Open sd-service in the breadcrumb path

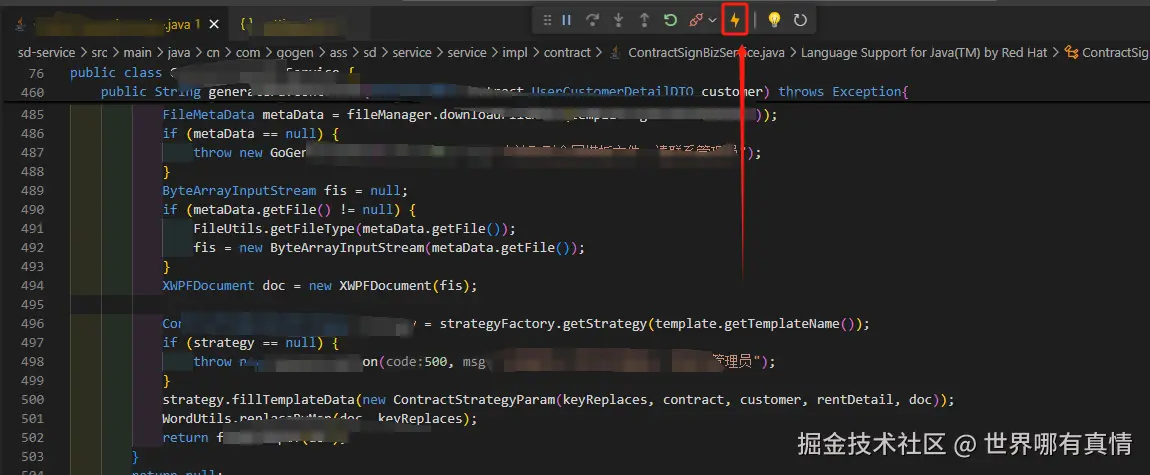click(46, 52)
